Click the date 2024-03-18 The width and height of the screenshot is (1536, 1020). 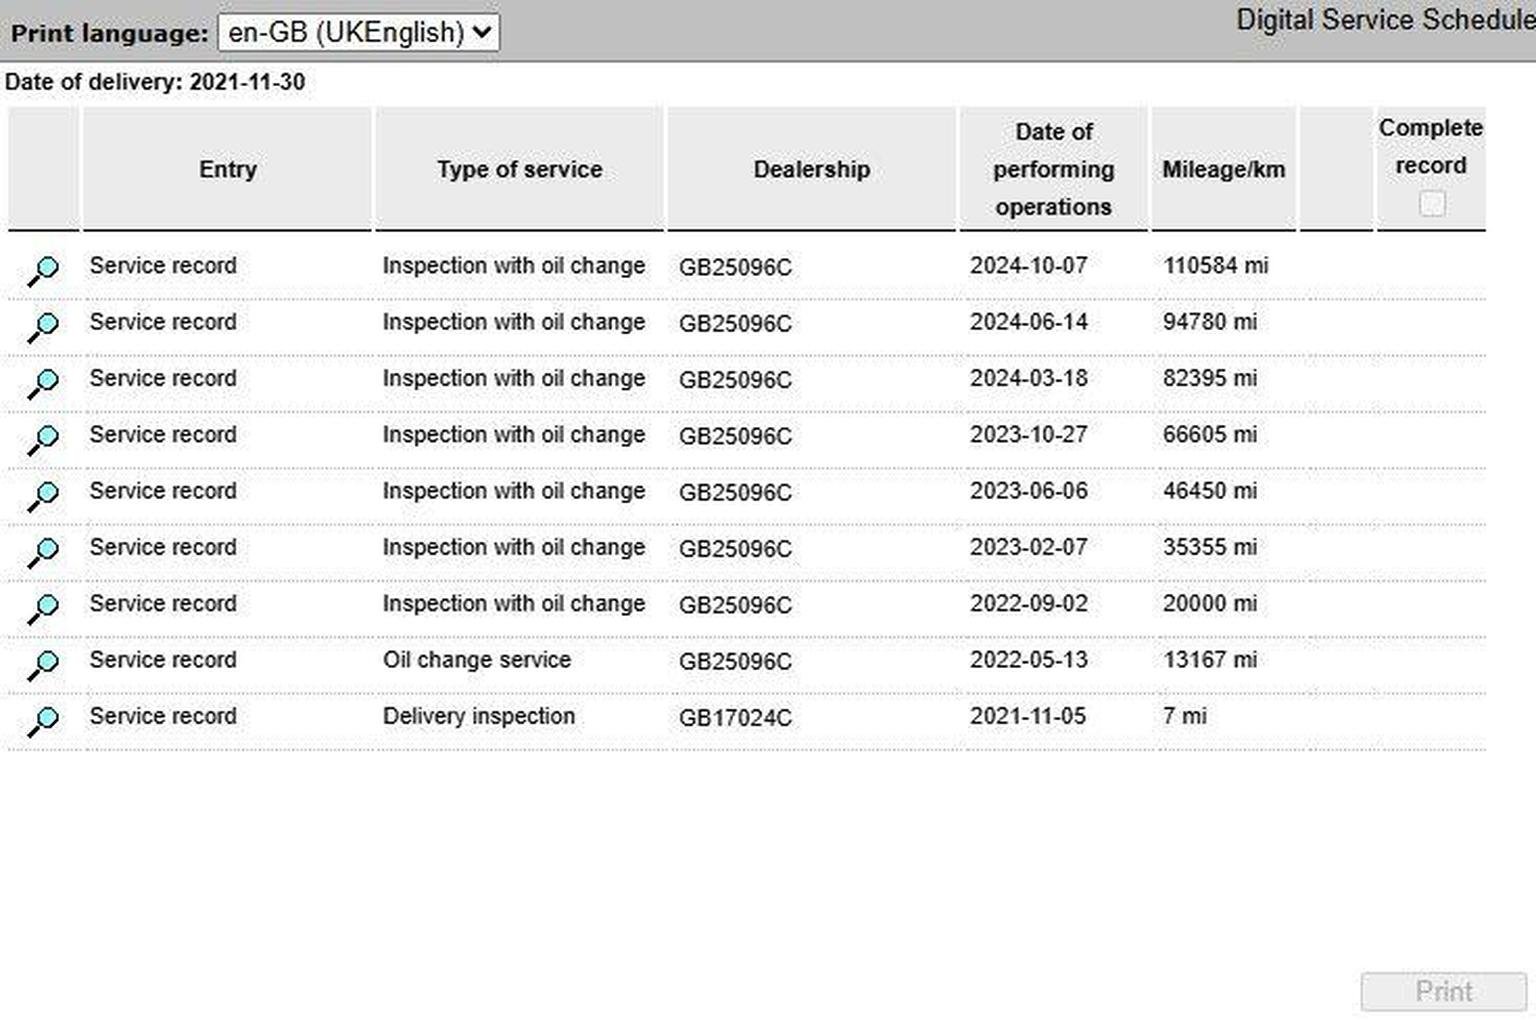pos(1028,378)
